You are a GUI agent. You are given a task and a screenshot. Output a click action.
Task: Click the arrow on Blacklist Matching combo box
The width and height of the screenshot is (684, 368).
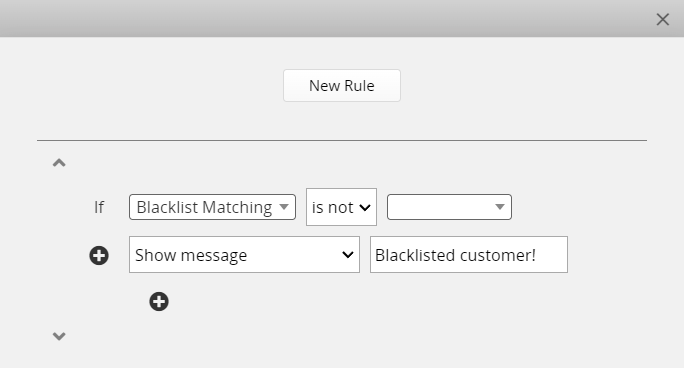click(284, 207)
